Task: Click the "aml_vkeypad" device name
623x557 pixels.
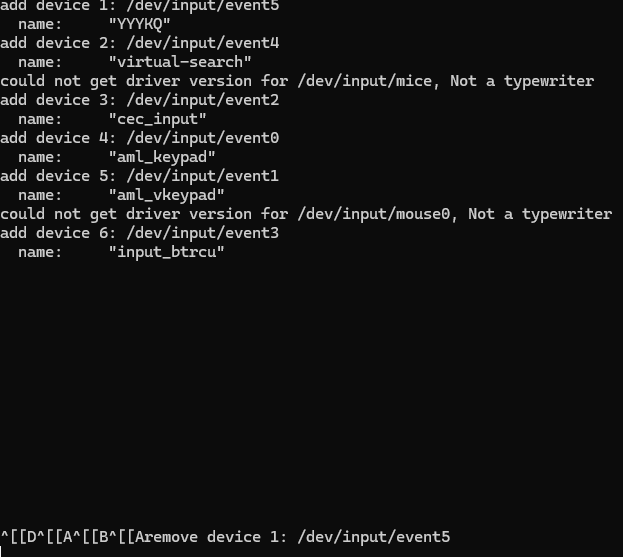Action: coord(166,195)
